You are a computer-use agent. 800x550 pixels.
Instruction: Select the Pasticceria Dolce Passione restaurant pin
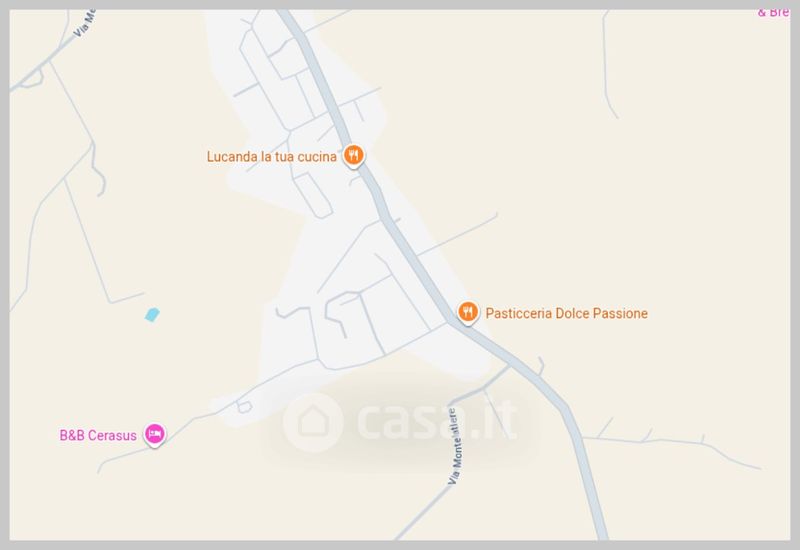pyautogui.click(x=467, y=312)
